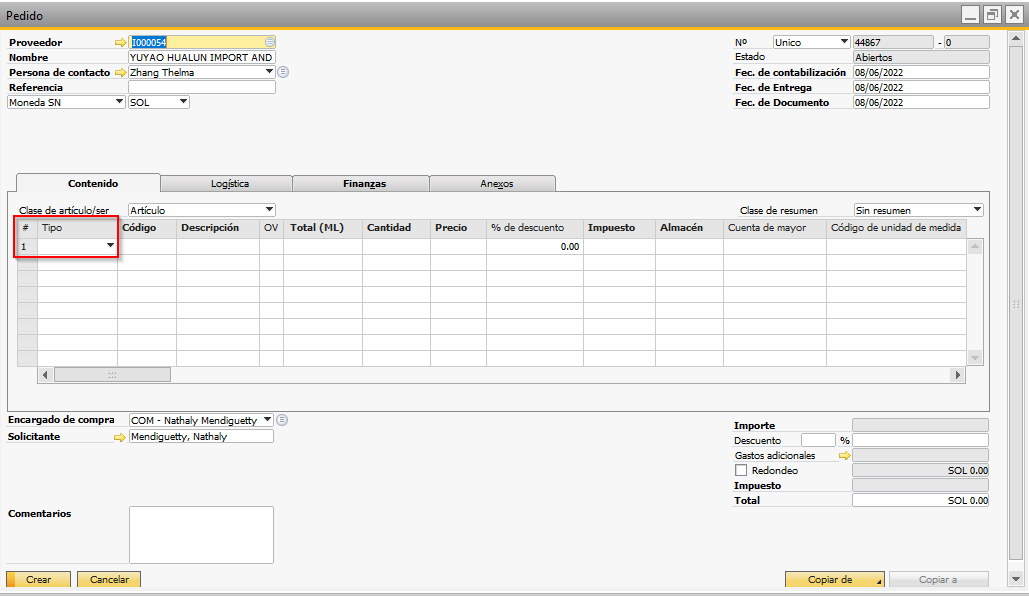Click the Total (ML) column header

[323, 228]
